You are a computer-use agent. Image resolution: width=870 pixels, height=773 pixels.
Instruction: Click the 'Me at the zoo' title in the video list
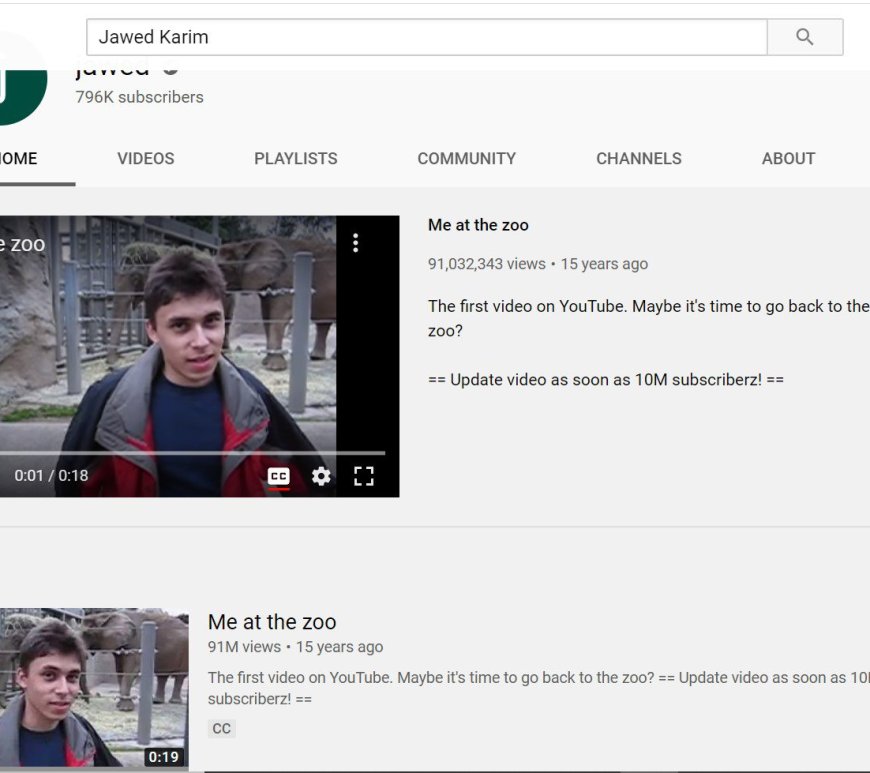[272, 622]
